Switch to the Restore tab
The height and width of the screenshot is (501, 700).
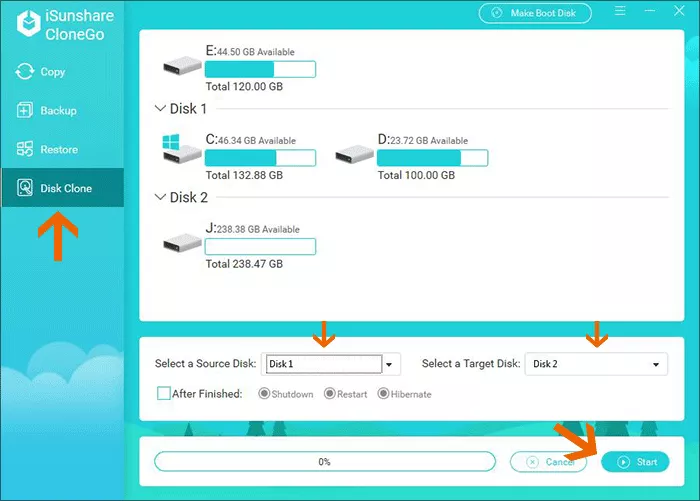tap(62, 149)
